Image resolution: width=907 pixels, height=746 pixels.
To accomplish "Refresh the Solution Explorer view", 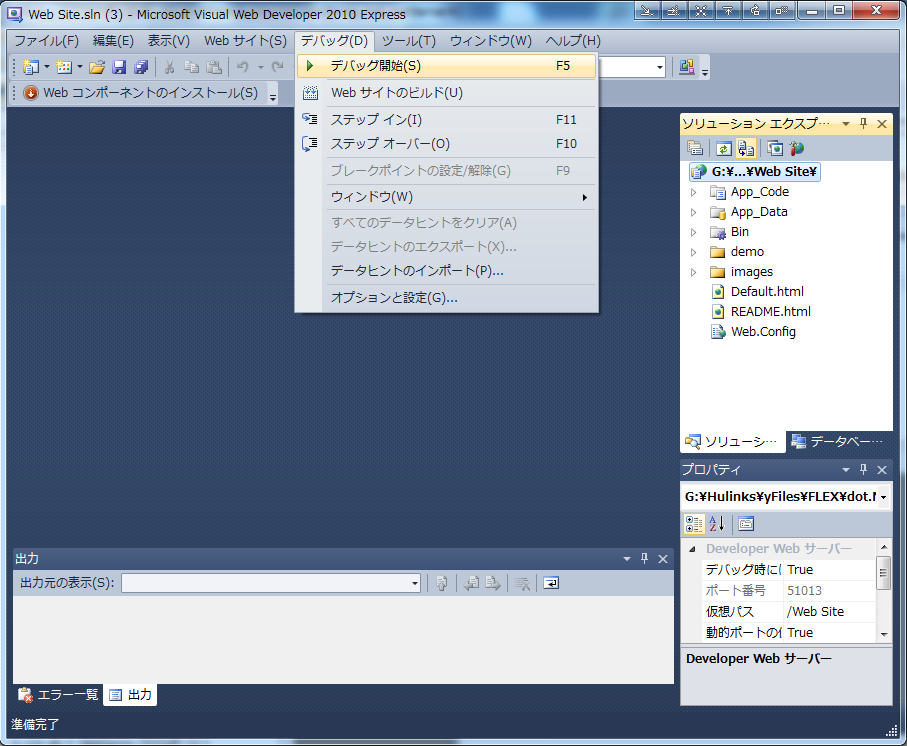I will tap(723, 149).
